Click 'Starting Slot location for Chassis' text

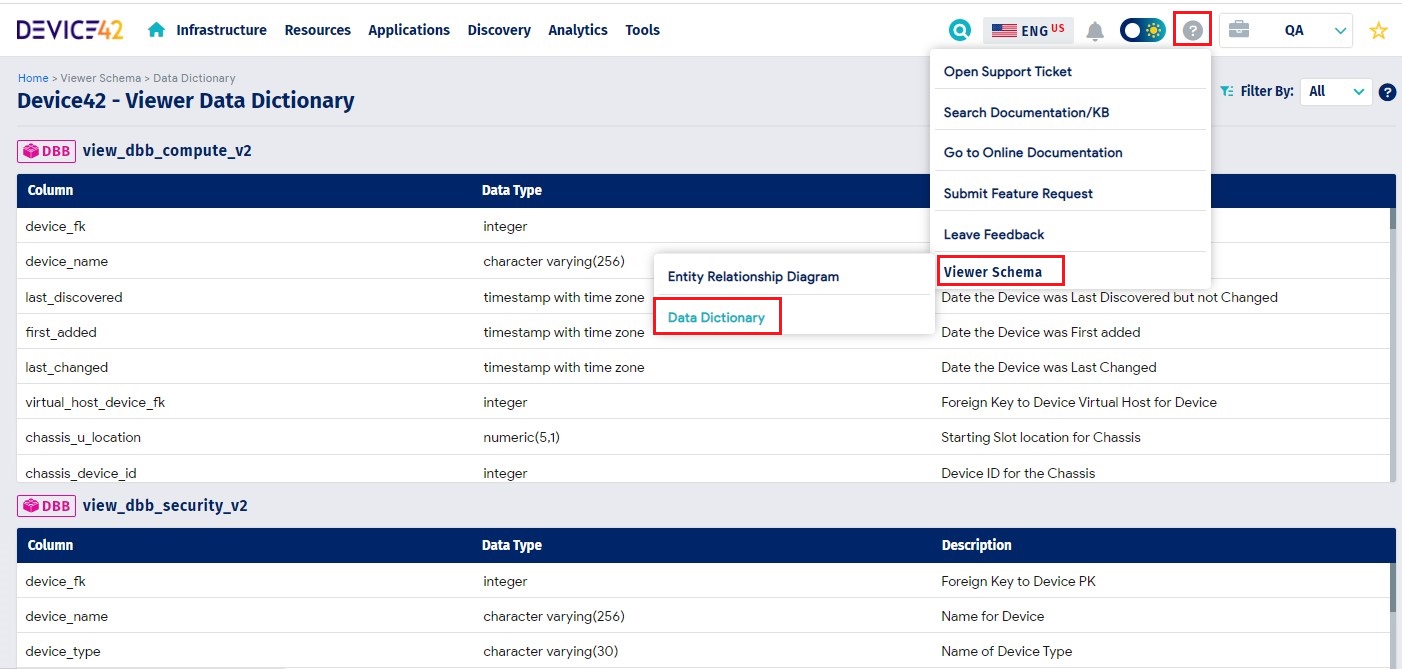(x=1041, y=437)
